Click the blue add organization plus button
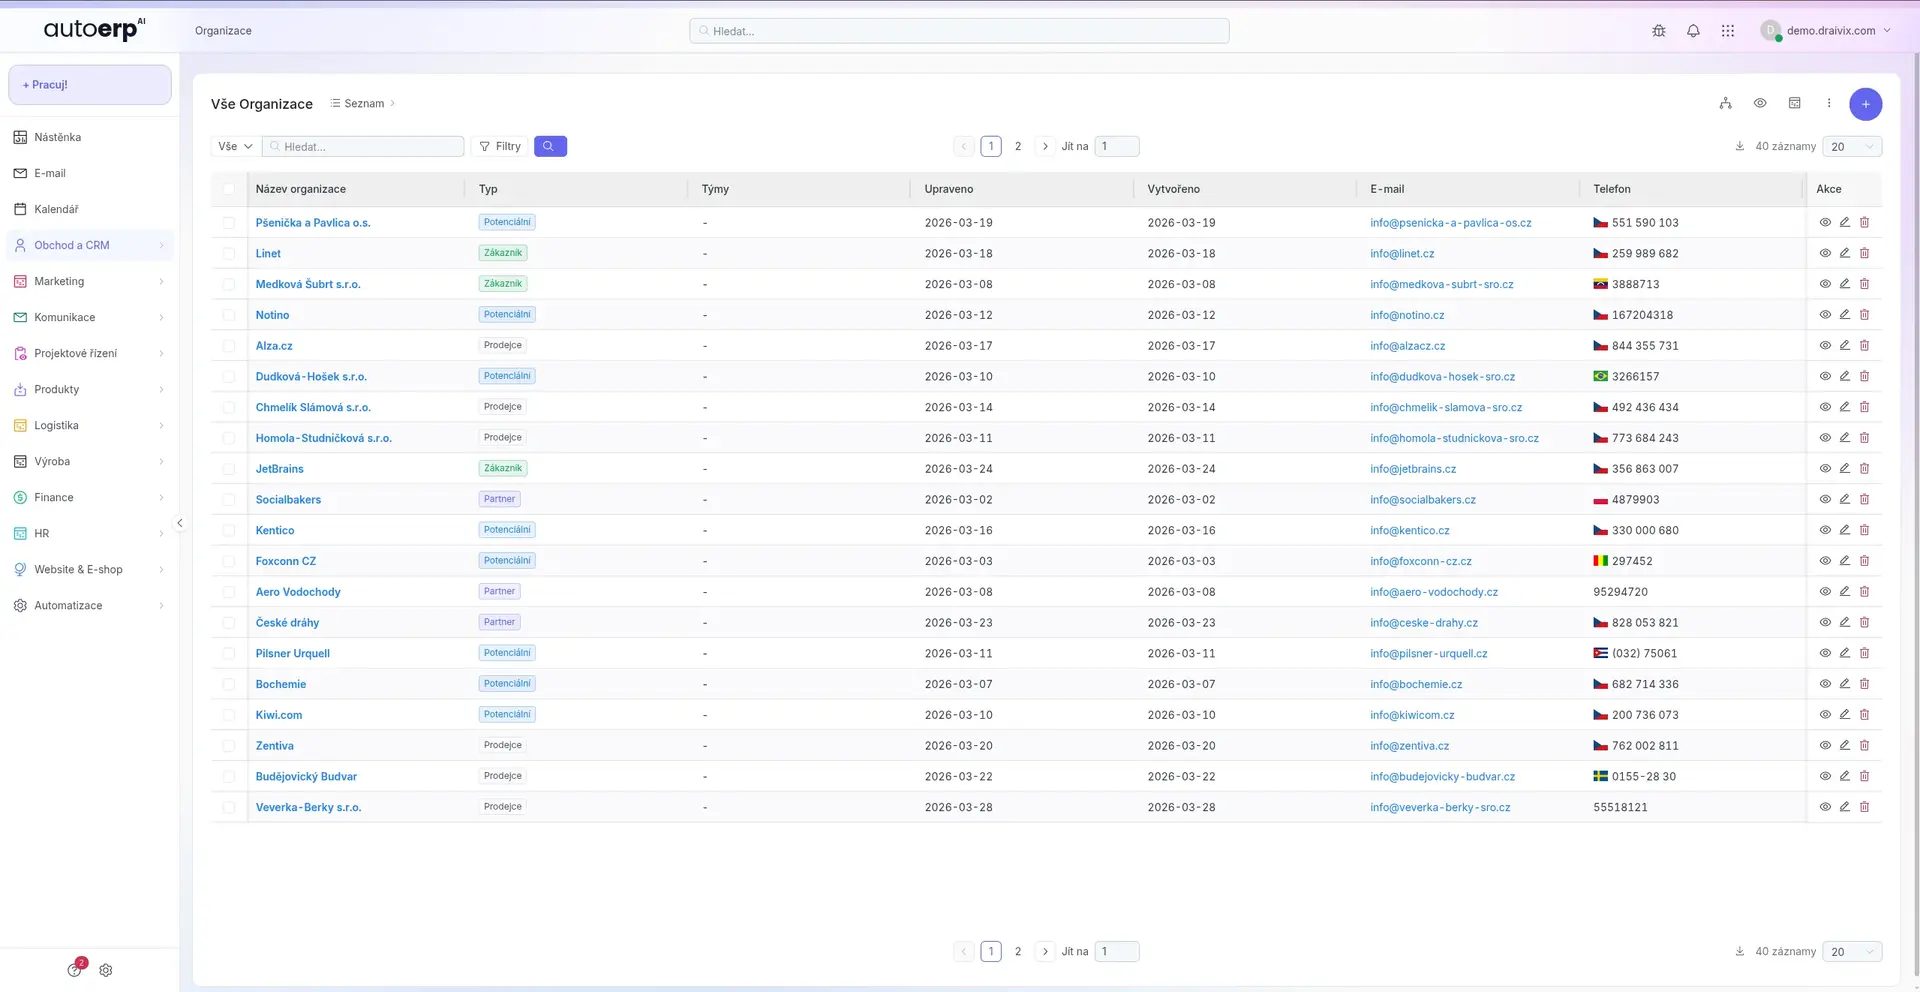 tap(1865, 104)
